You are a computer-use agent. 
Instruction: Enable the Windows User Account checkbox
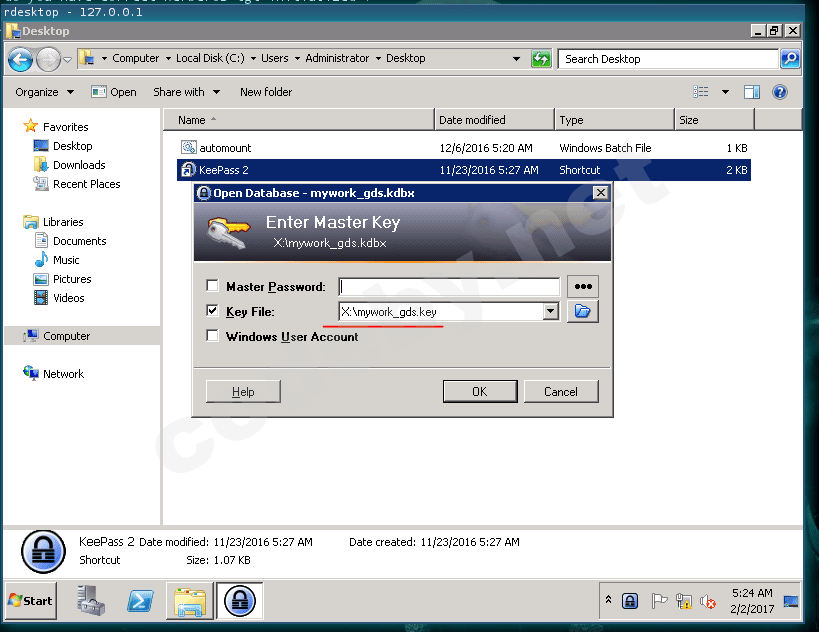pyautogui.click(x=212, y=335)
